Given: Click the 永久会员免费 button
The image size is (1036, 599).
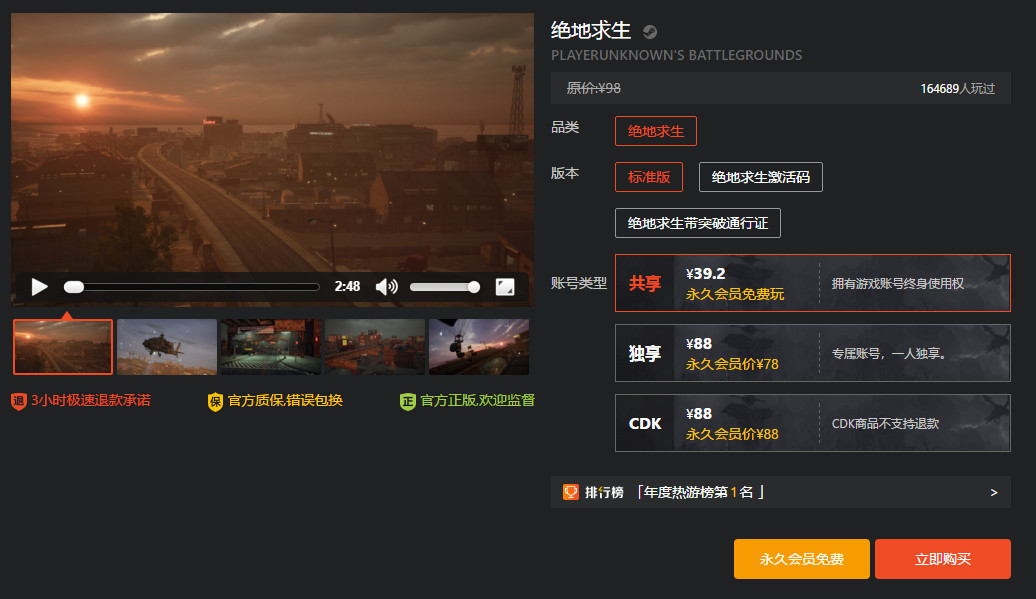Looking at the screenshot, I should click(x=801, y=559).
